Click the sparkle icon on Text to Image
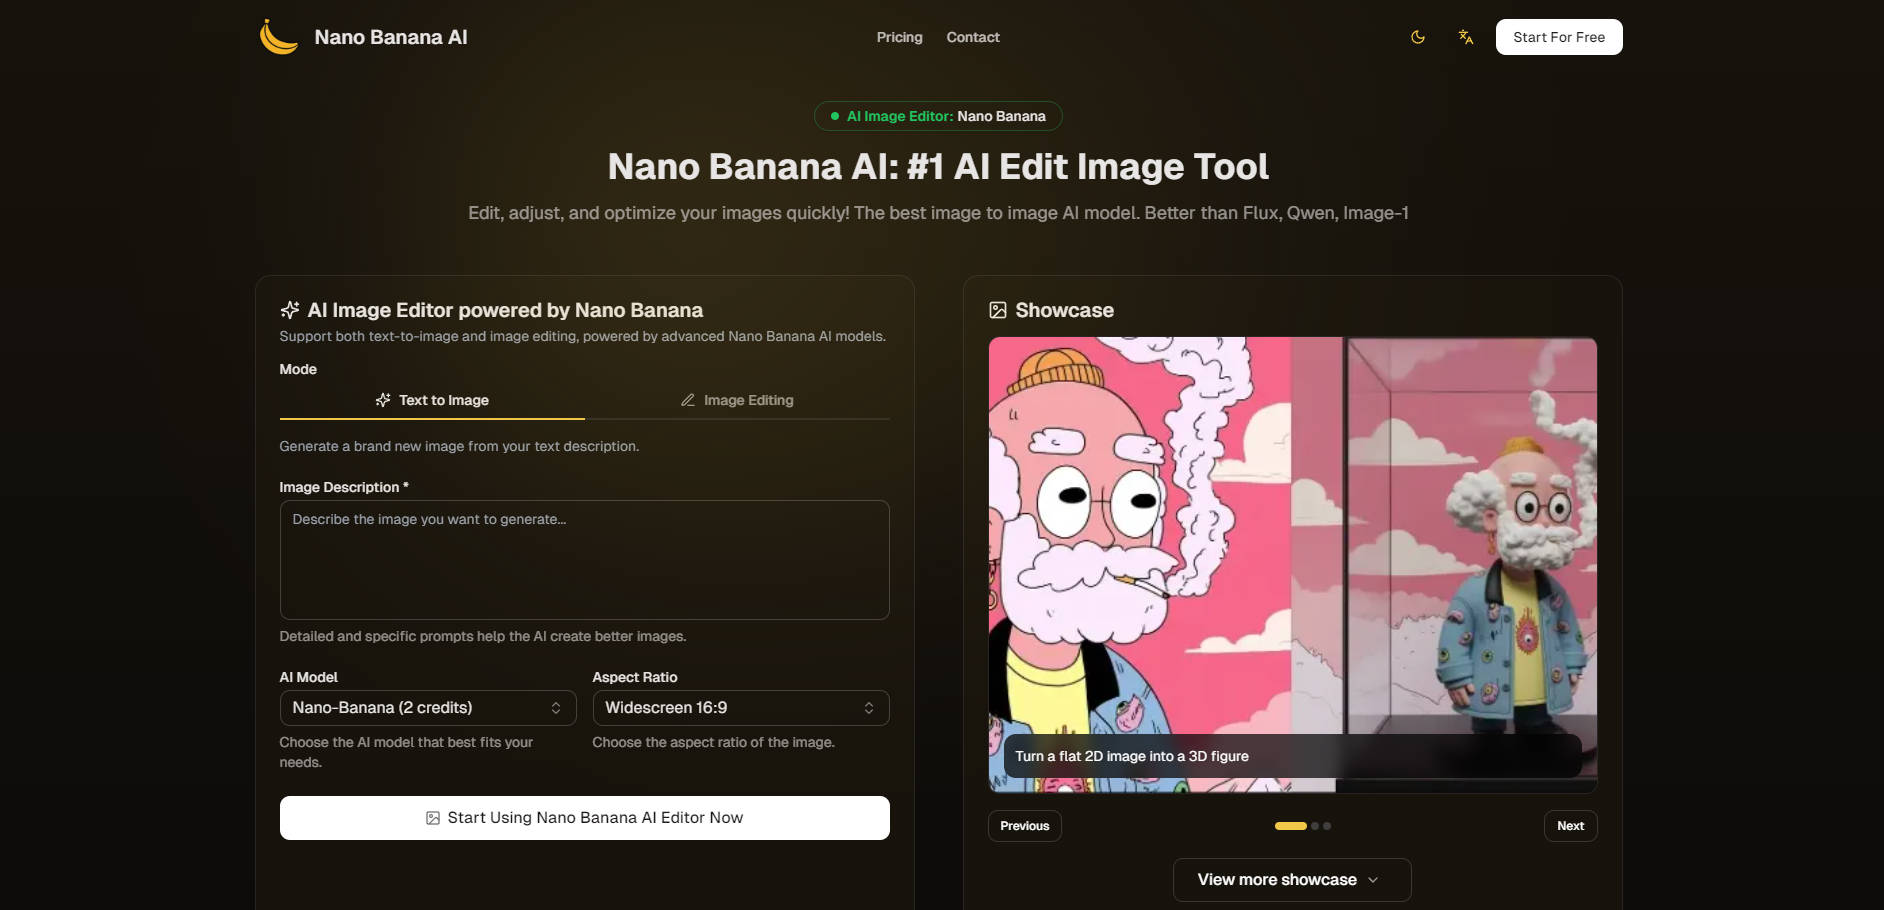The image size is (1884, 910). tap(383, 400)
